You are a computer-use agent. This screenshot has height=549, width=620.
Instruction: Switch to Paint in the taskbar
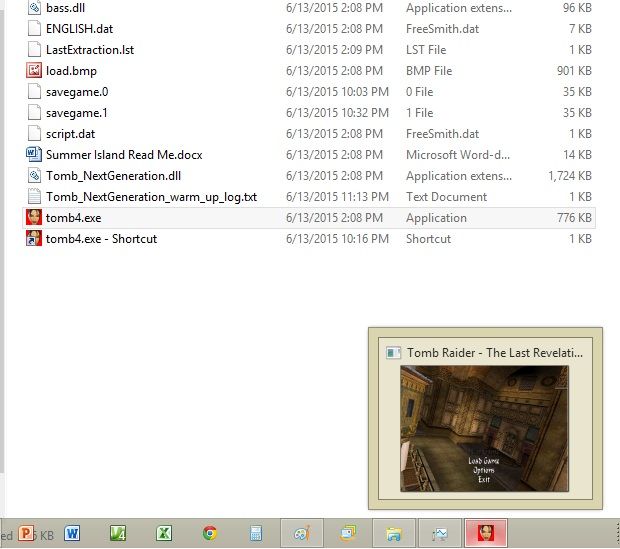coord(302,534)
